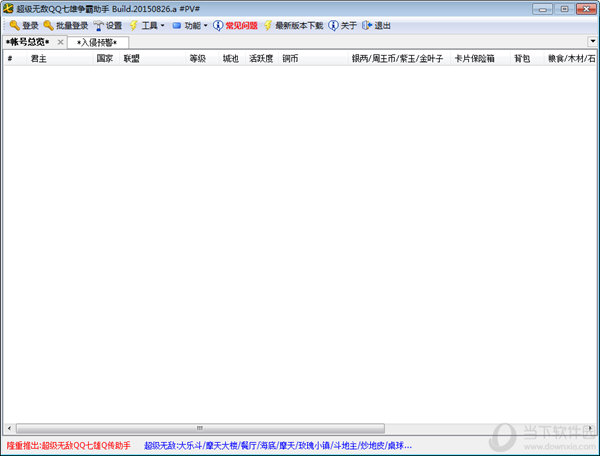
Task: Sort by the 君主 column header
Action: (x=38, y=59)
